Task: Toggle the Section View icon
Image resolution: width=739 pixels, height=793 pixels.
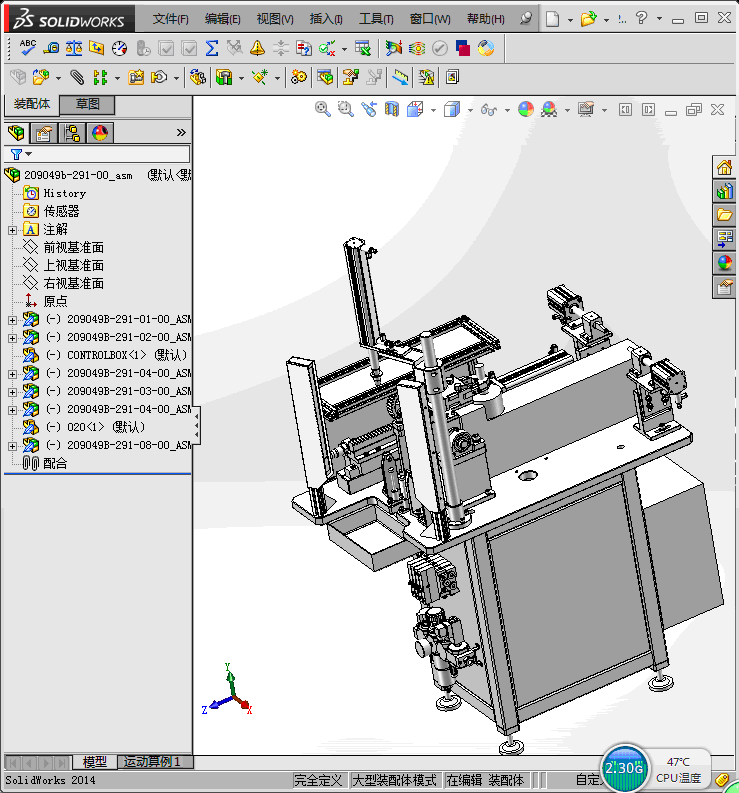Action: coord(392,109)
